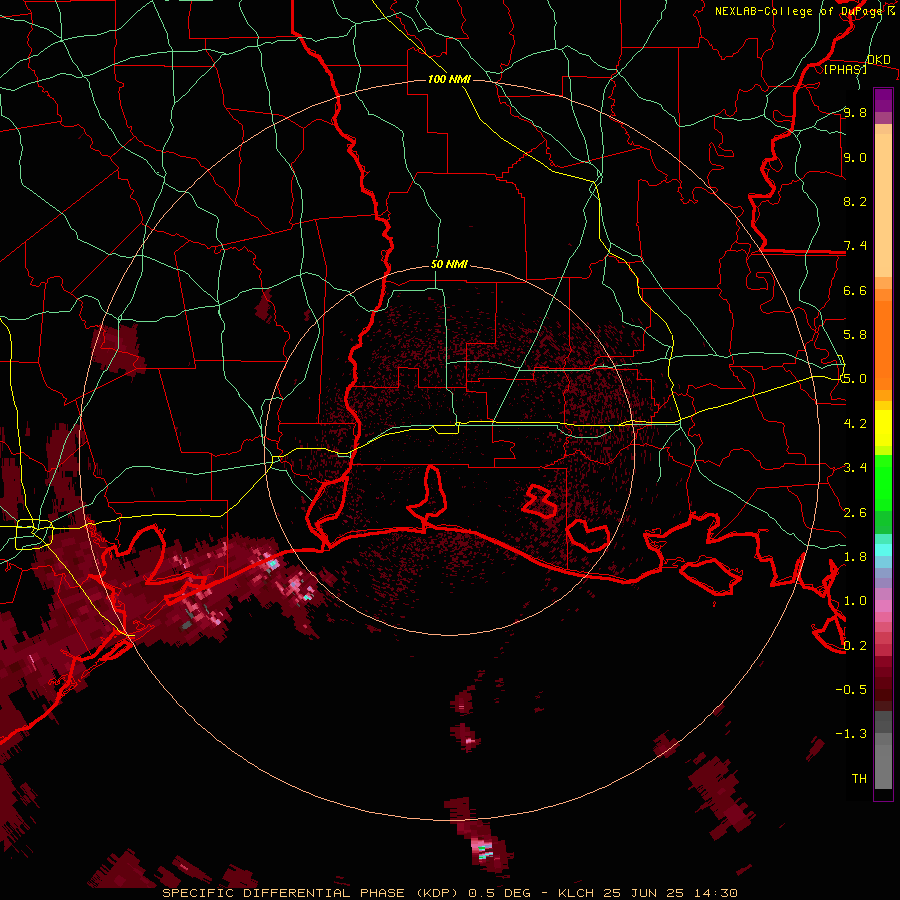Click the 2.6 value on color scale
The image size is (900, 900).
[855, 513]
